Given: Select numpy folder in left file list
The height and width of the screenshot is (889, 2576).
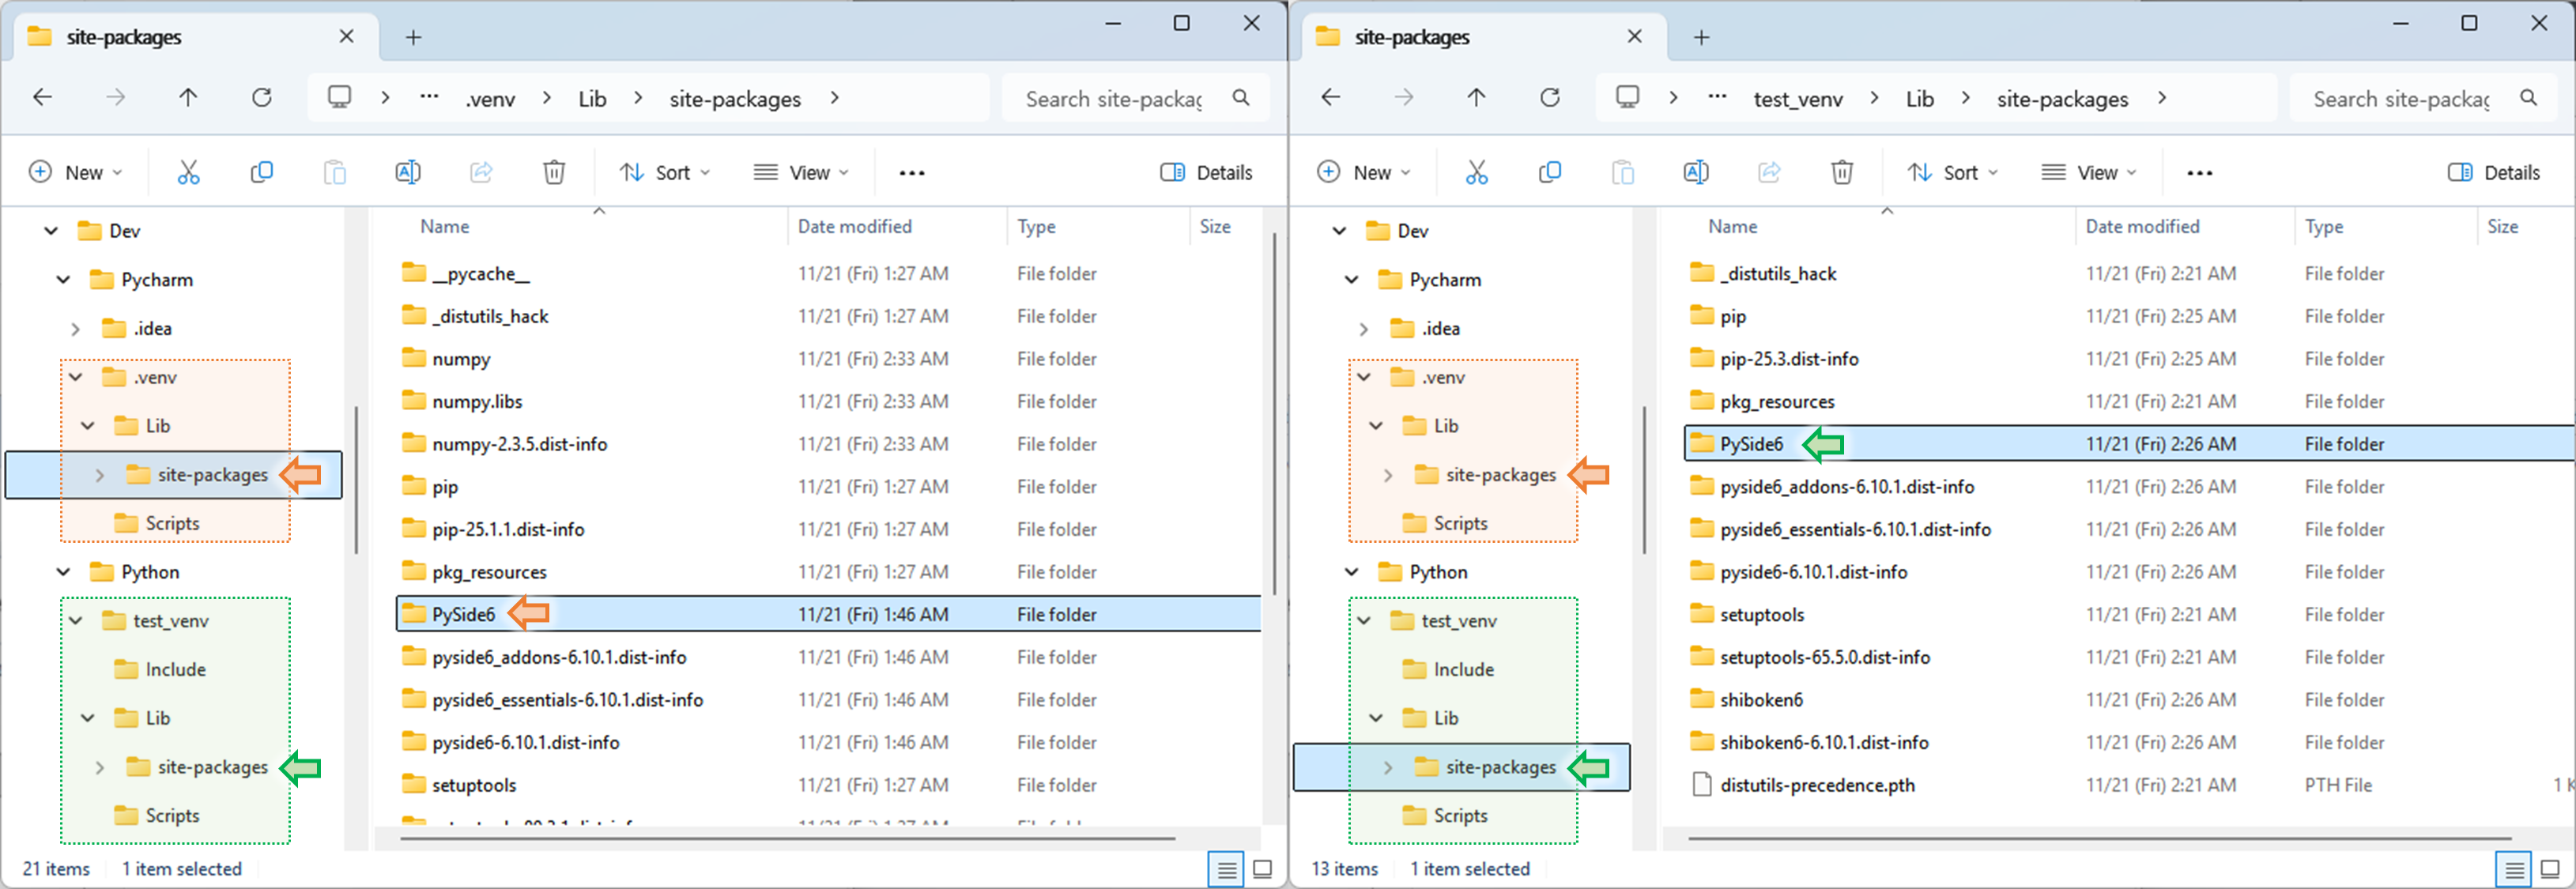Looking at the screenshot, I should point(461,359).
